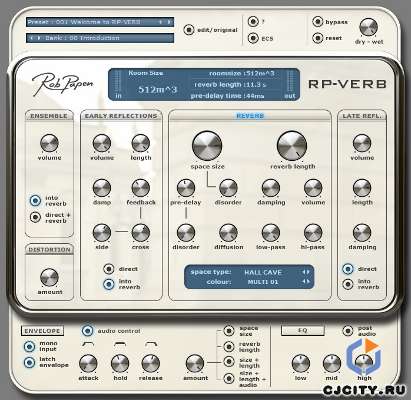411x400 pixels.
Task: Click the ENSEMBLE section header
Action: click(x=49, y=116)
